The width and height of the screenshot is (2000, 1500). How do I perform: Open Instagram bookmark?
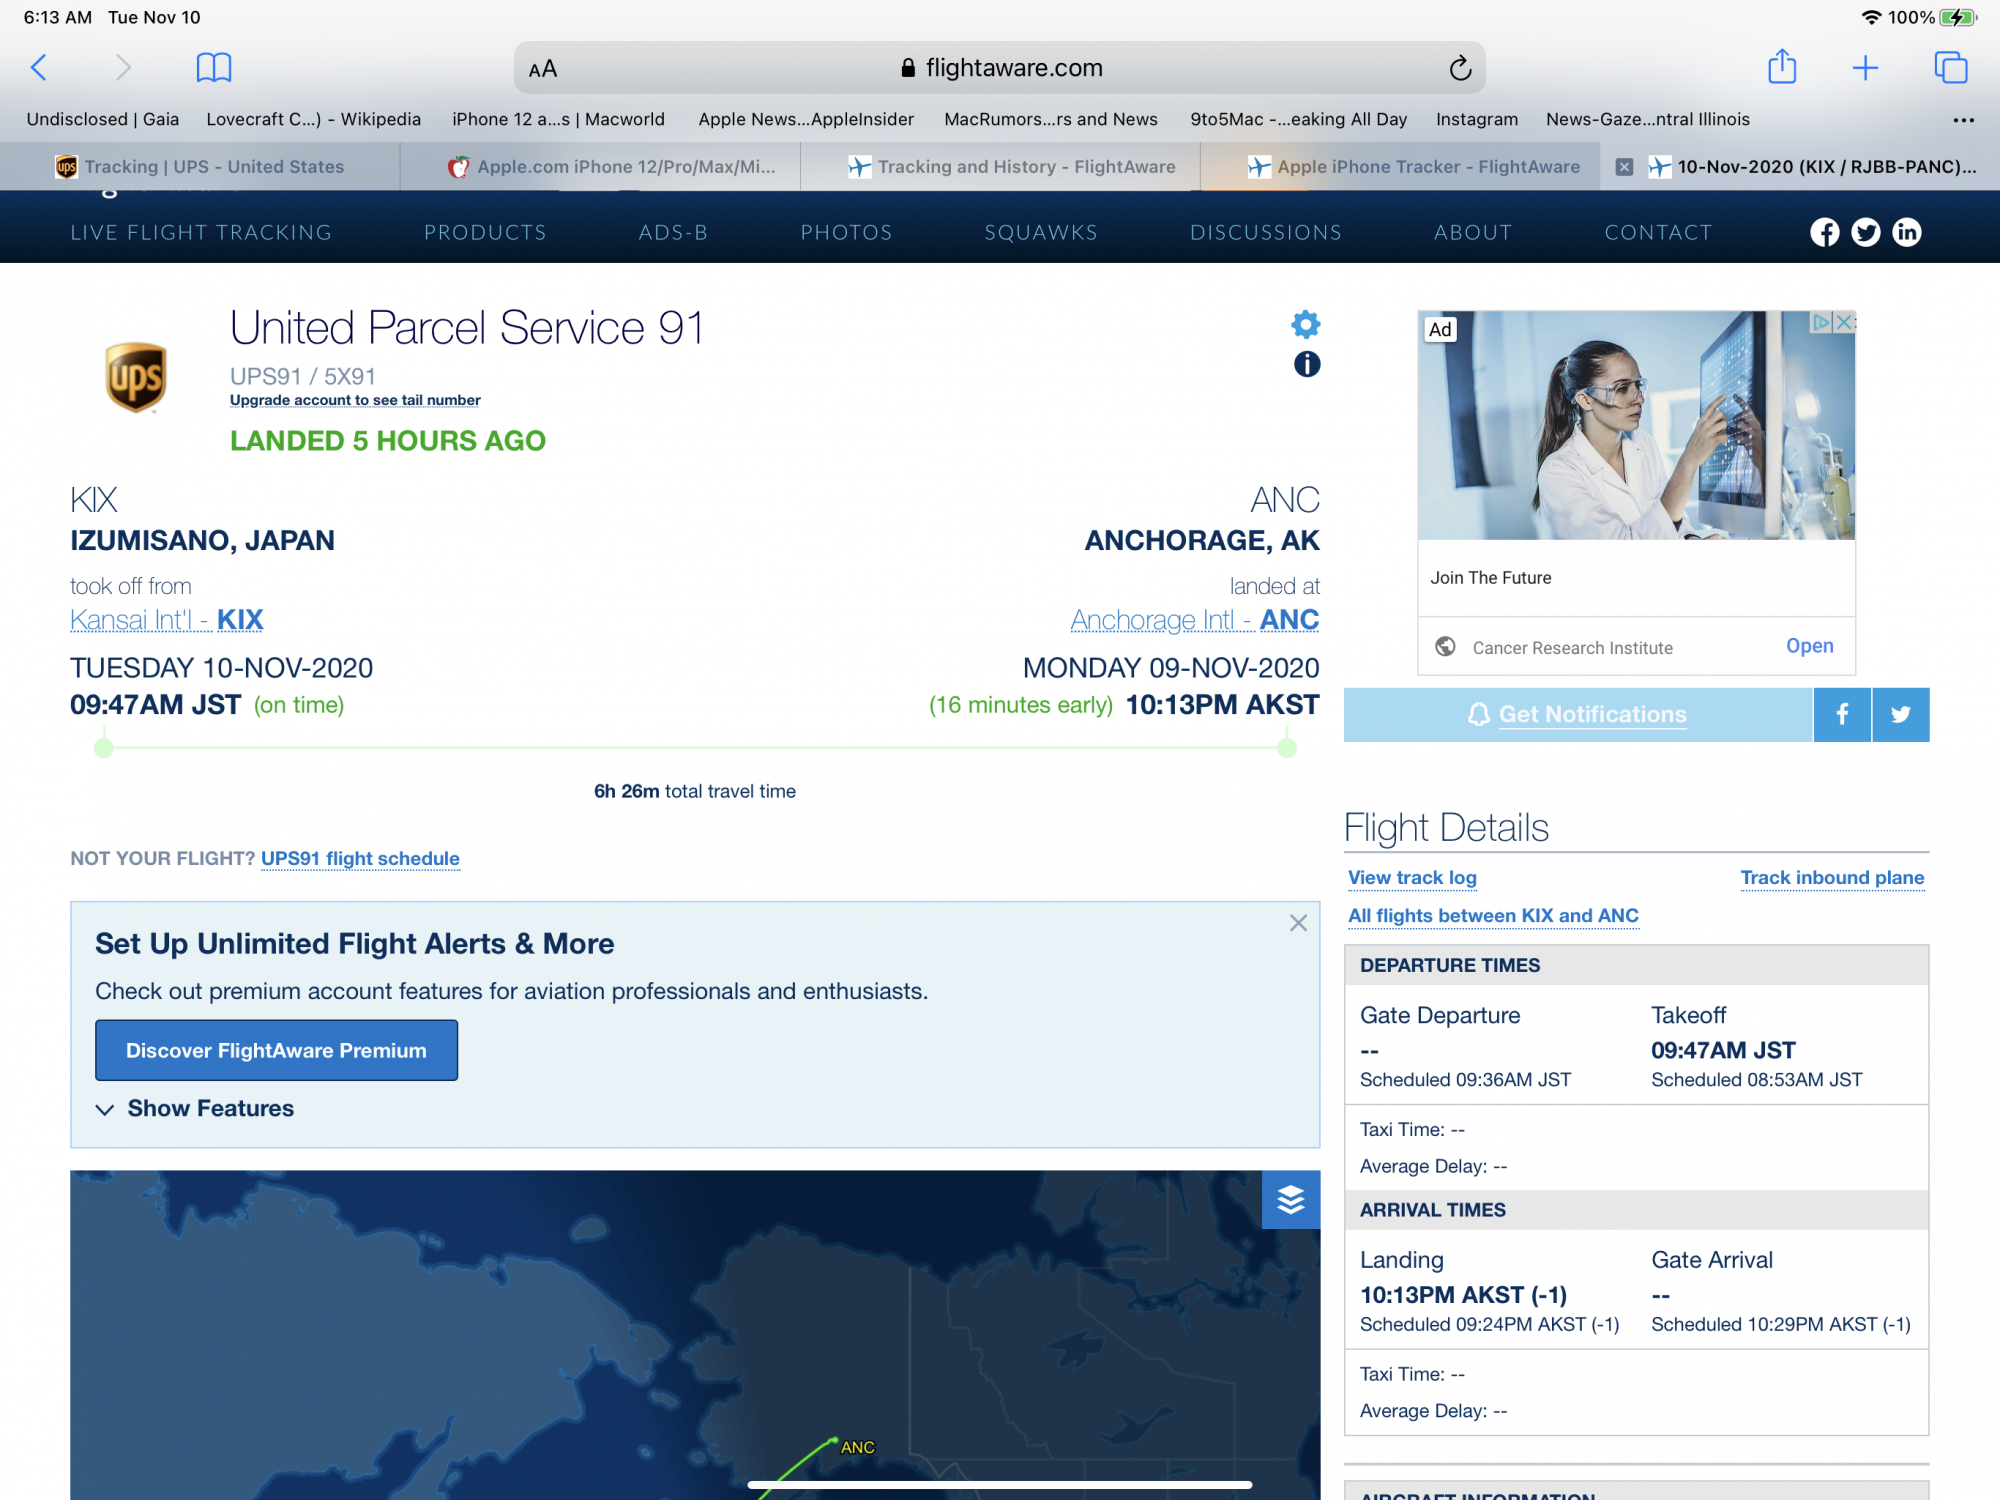coord(1477,119)
